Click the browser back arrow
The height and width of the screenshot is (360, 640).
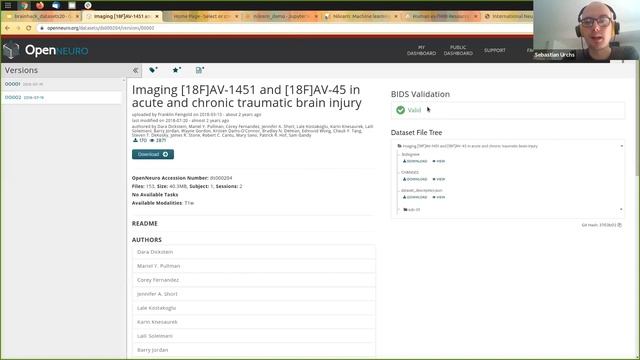7,28
